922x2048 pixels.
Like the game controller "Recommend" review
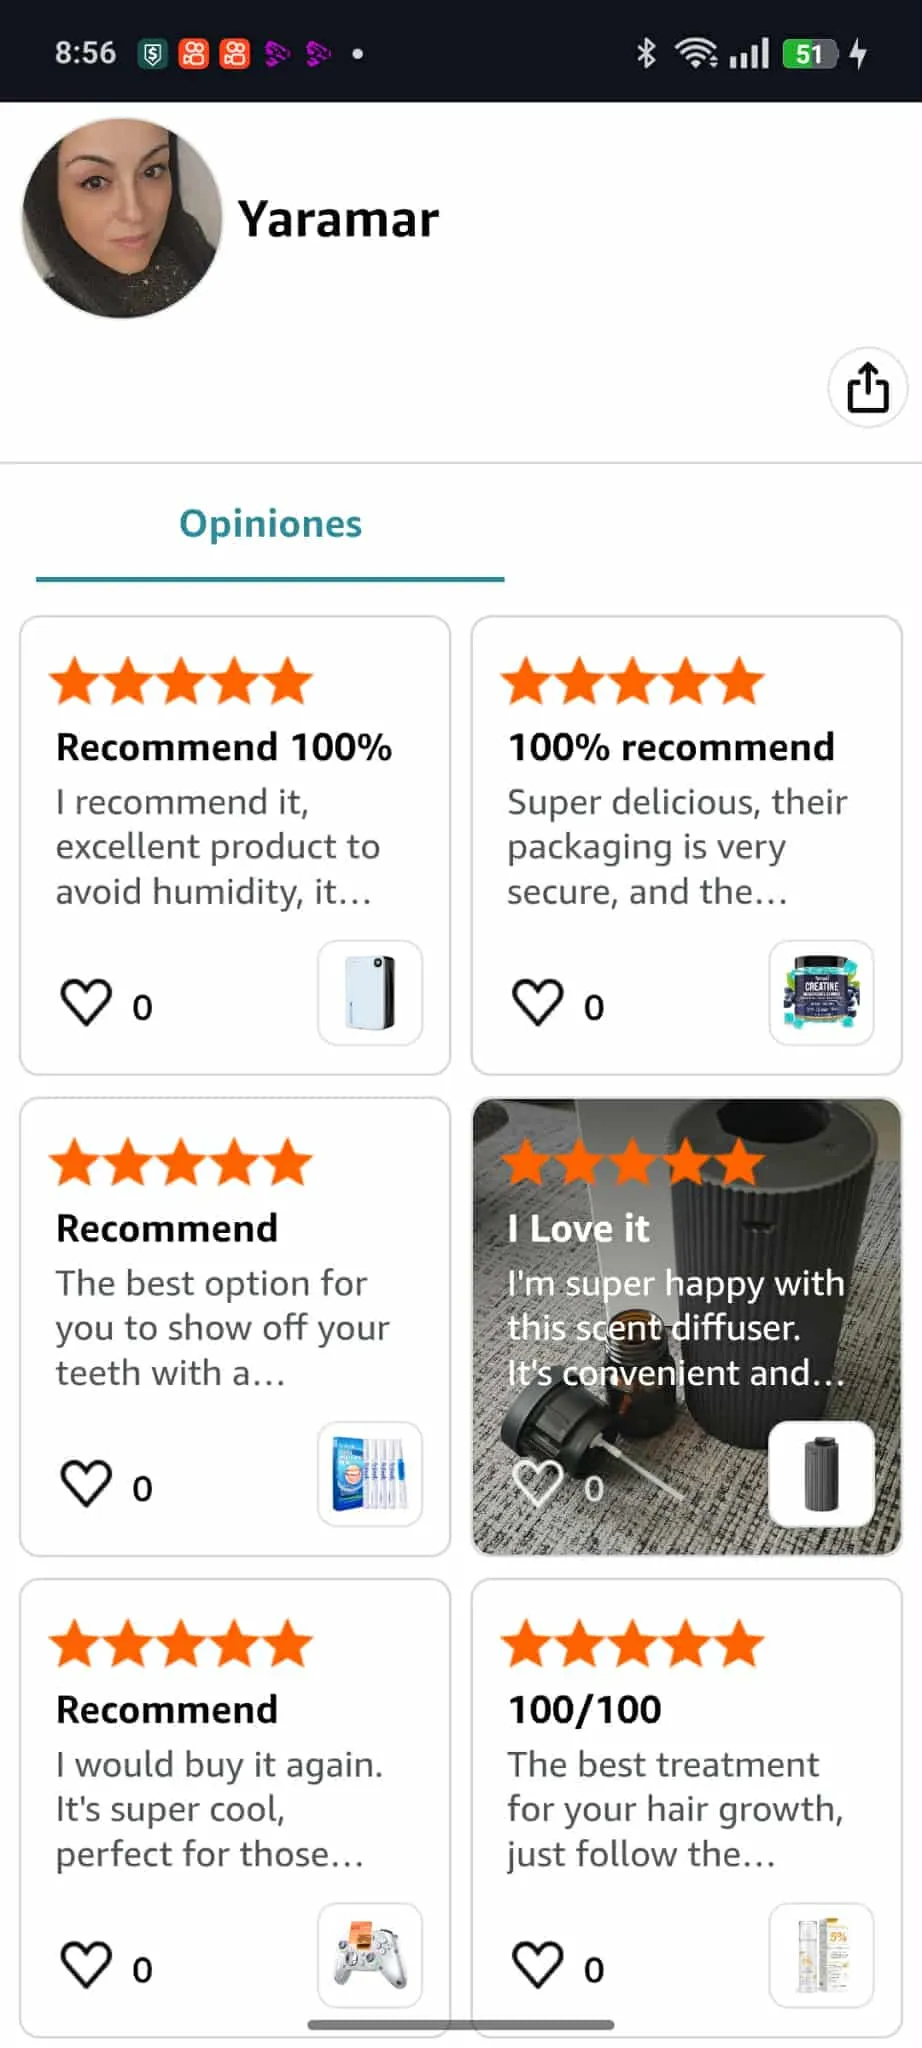pos(87,1965)
